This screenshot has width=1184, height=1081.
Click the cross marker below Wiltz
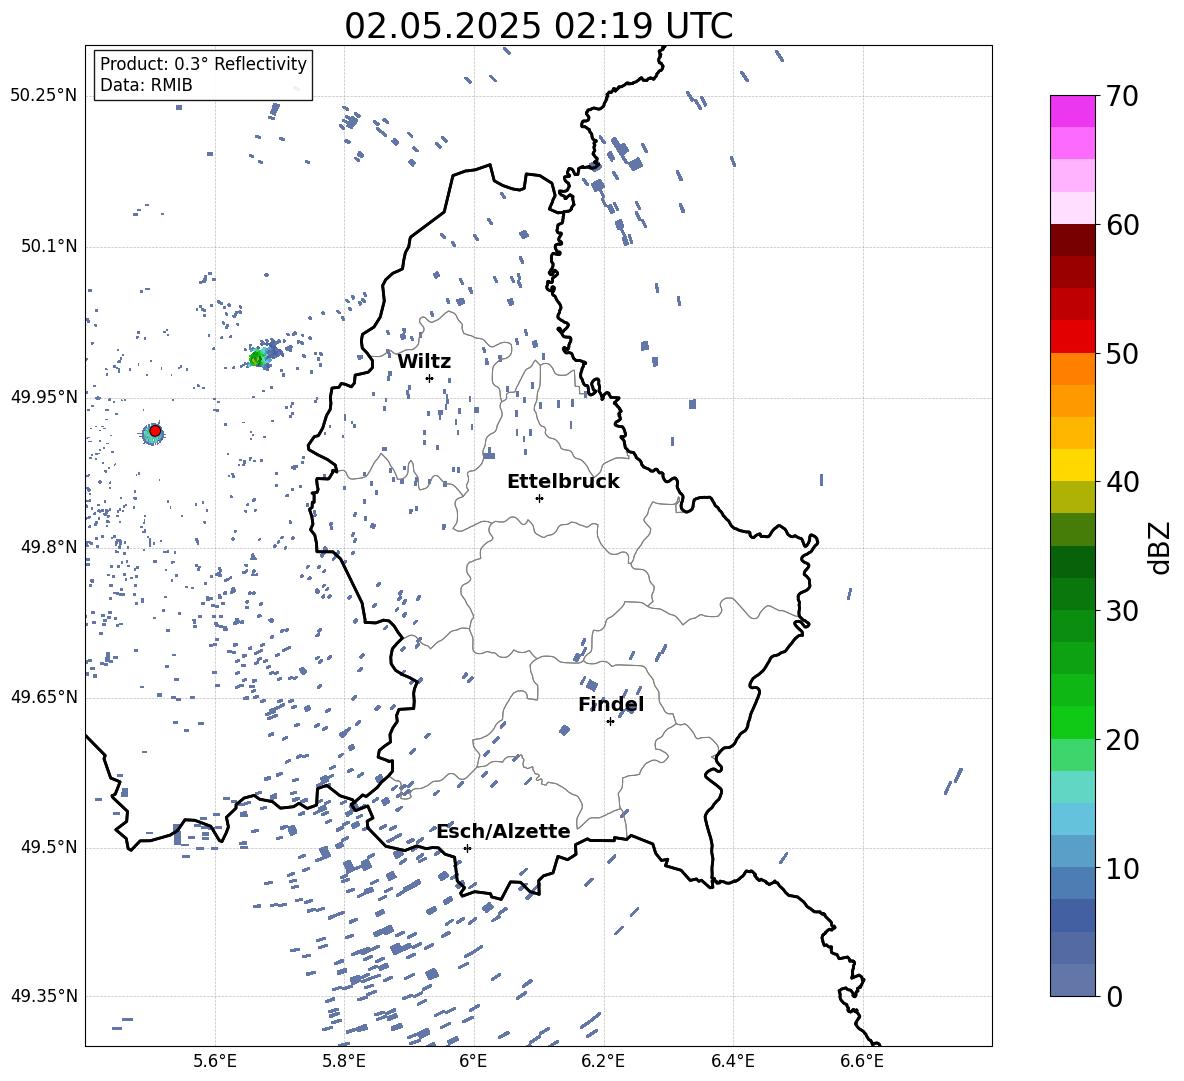pyautogui.click(x=430, y=378)
